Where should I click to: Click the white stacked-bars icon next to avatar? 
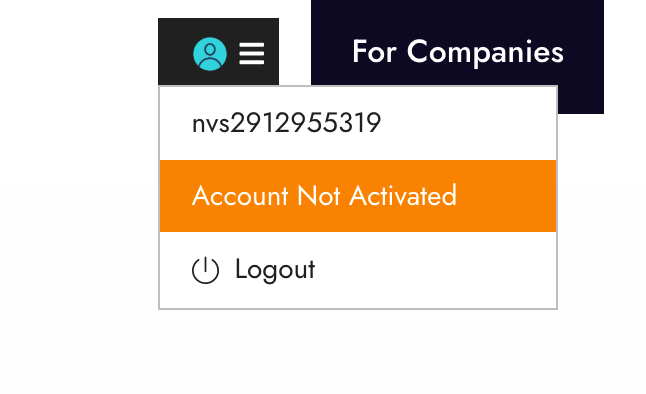coord(252,54)
